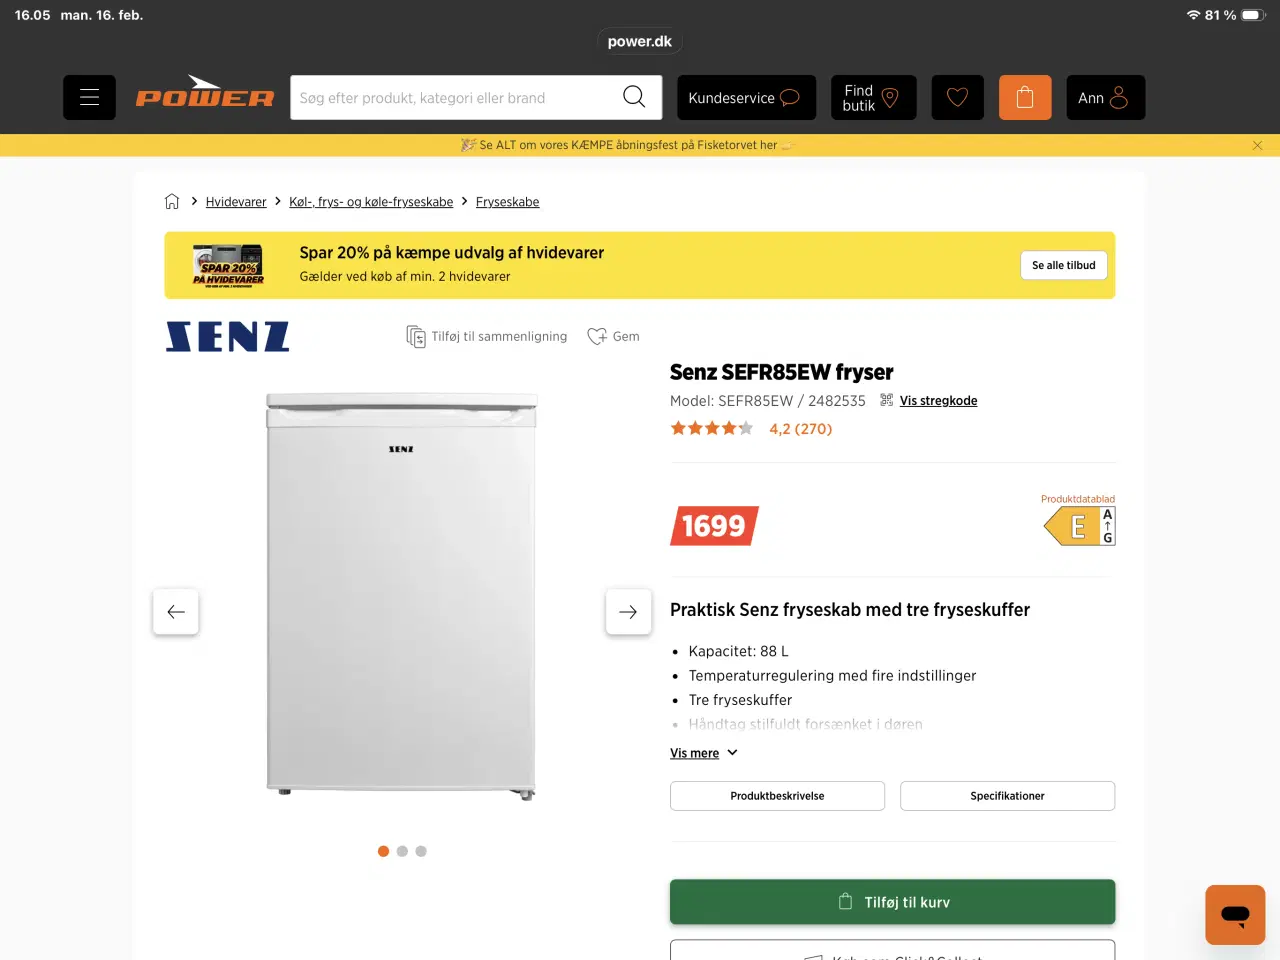Click the Se alle tilbud button
This screenshot has width=1280, height=960.
click(1063, 265)
